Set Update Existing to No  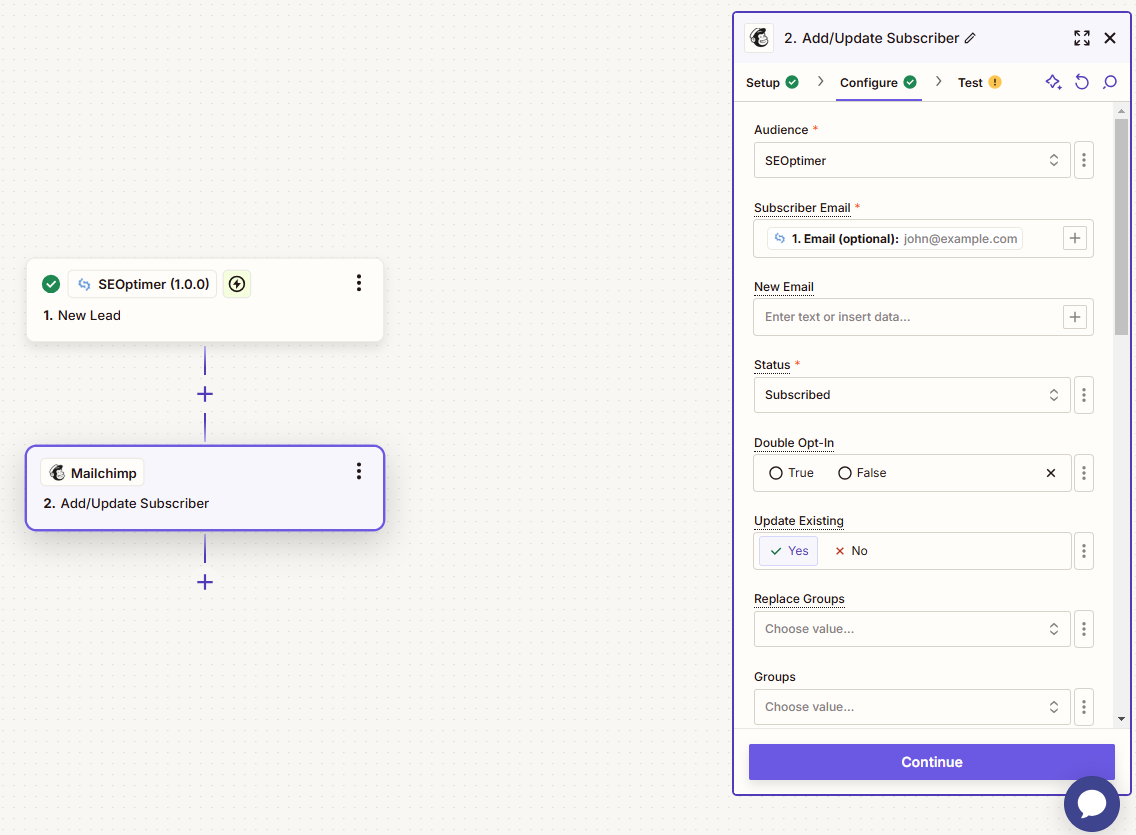(851, 551)
